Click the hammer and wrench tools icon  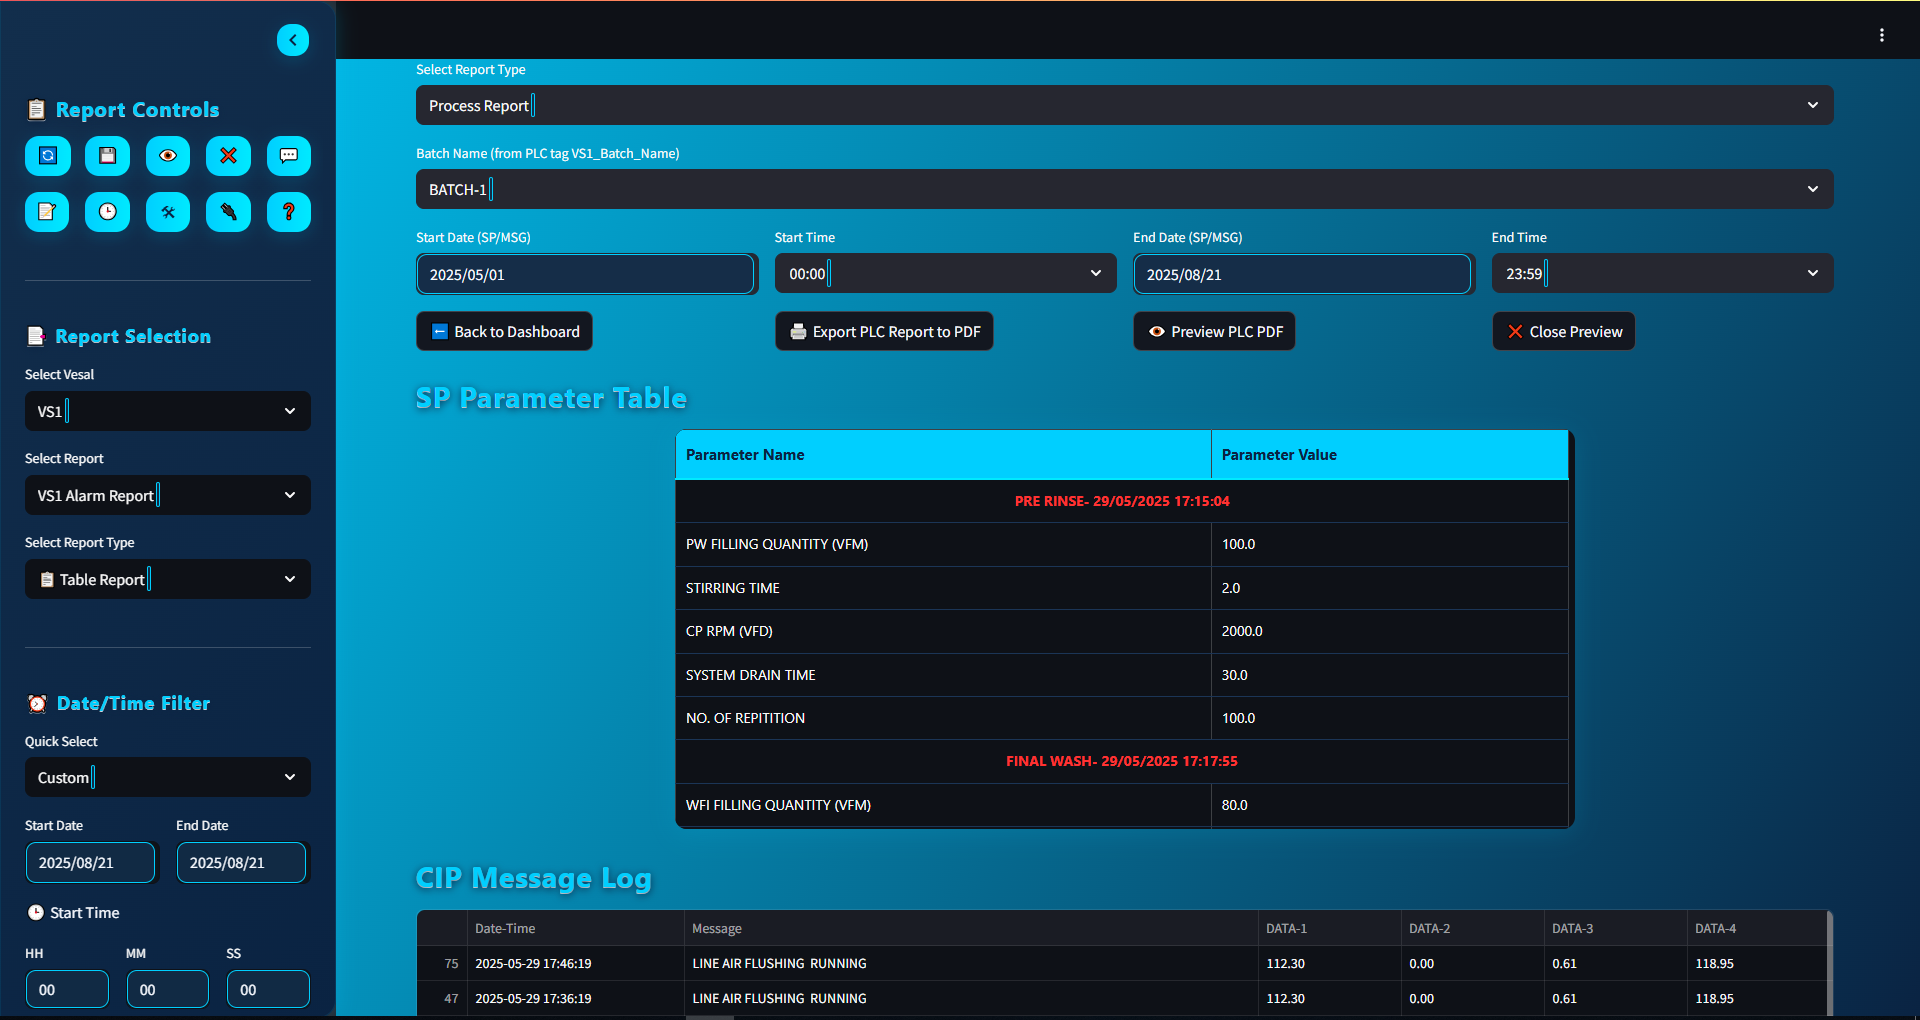point(168,212)
